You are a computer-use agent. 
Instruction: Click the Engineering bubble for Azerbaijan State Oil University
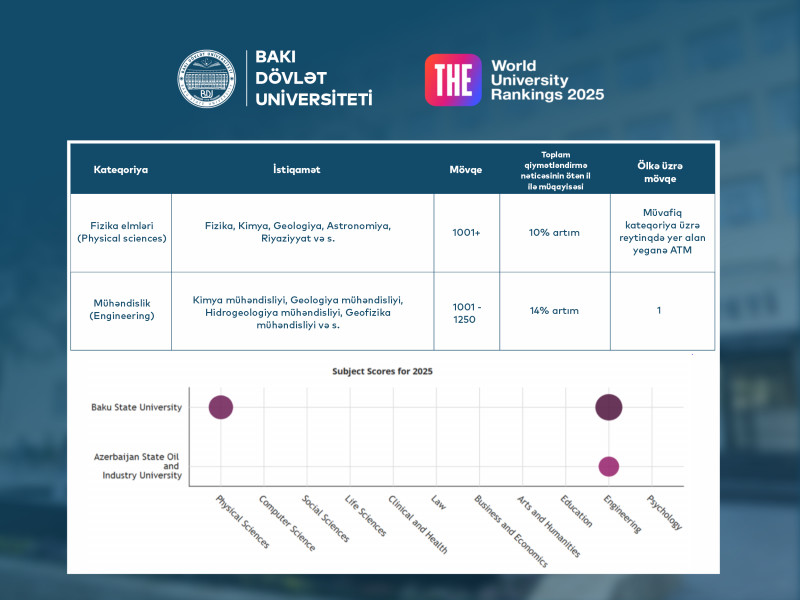click(608, 466)
